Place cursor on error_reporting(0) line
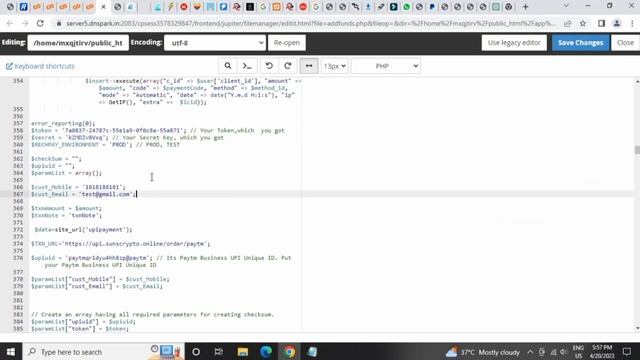The image size is (640, 360). click(x=63, y=123)
